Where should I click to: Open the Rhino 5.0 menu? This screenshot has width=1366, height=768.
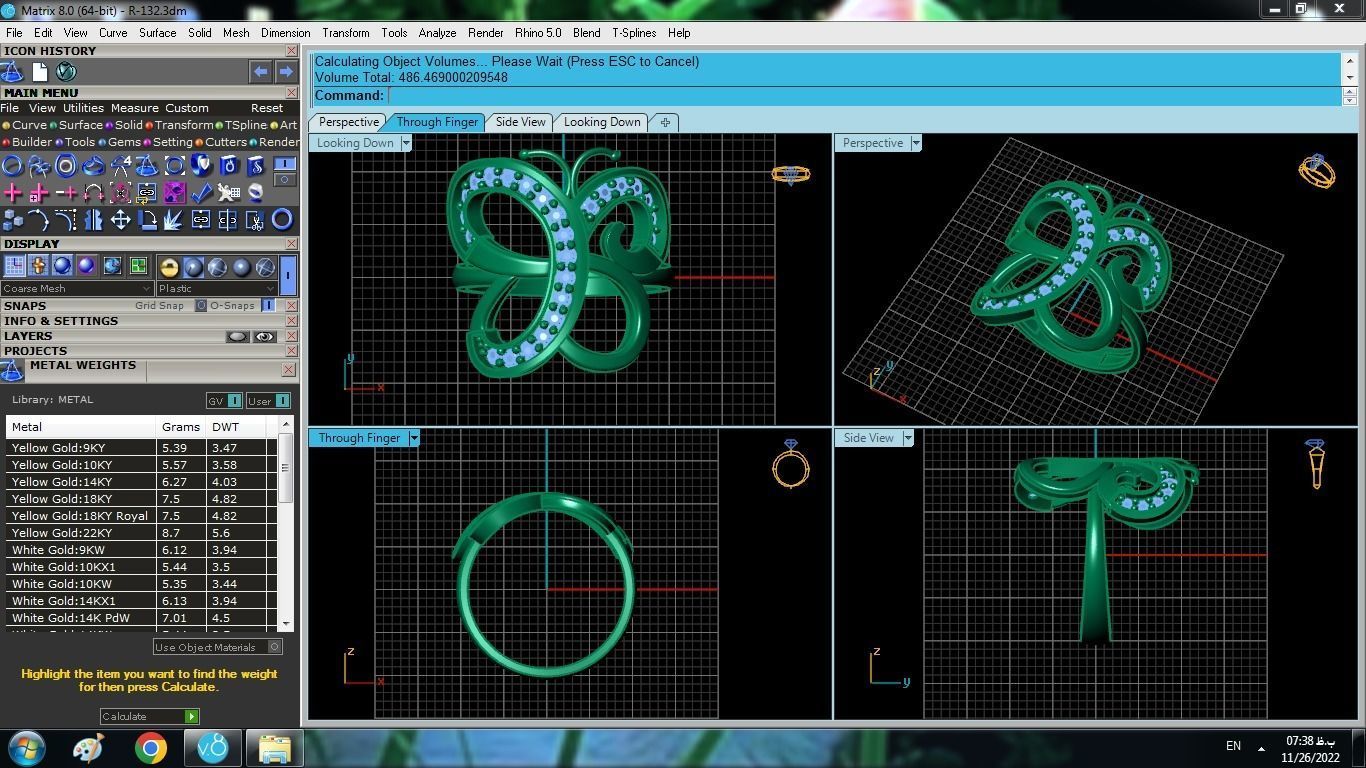[538, 32]
